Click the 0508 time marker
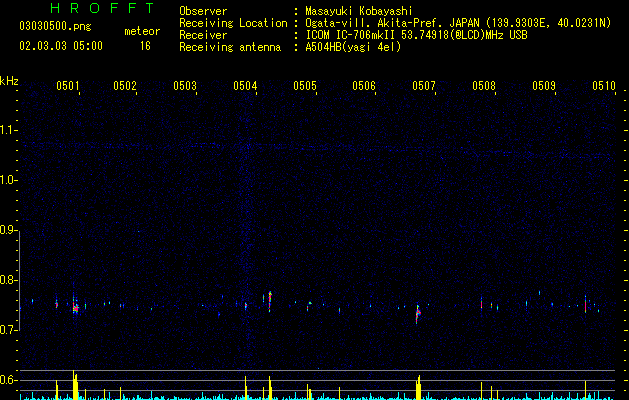The height and width of the screenshot is (400, 629). [484, 85]
